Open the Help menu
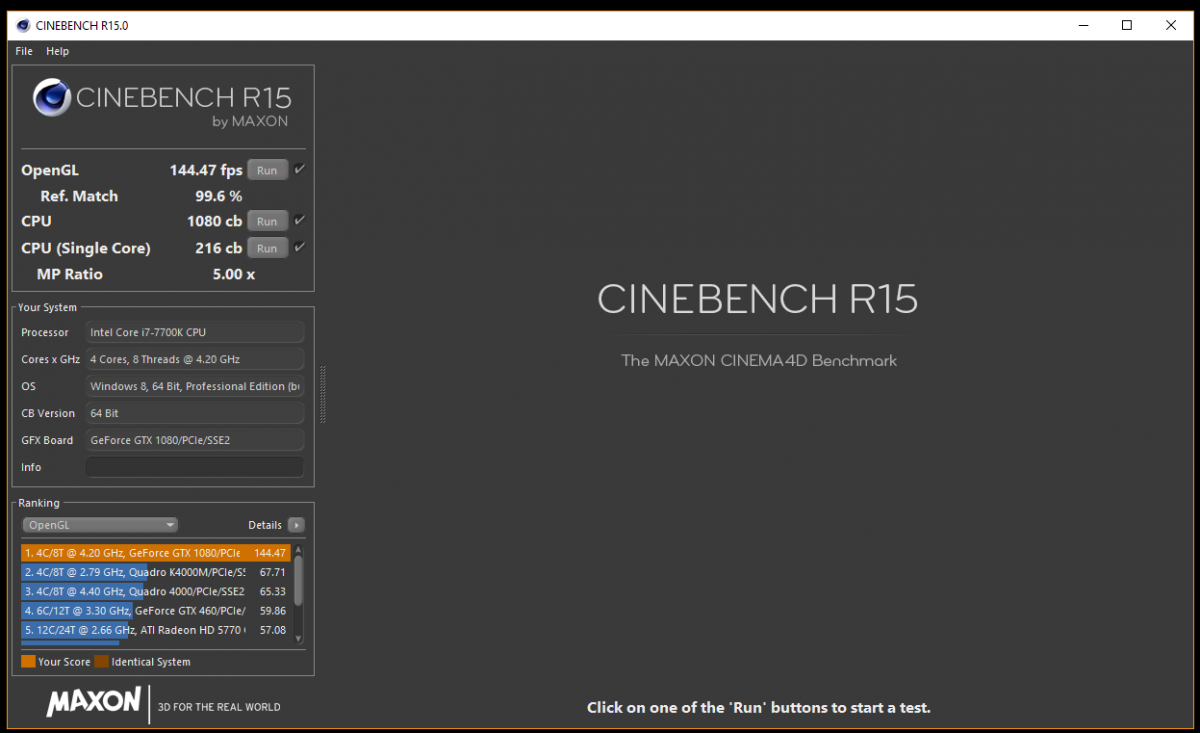 tap(57, 51)
